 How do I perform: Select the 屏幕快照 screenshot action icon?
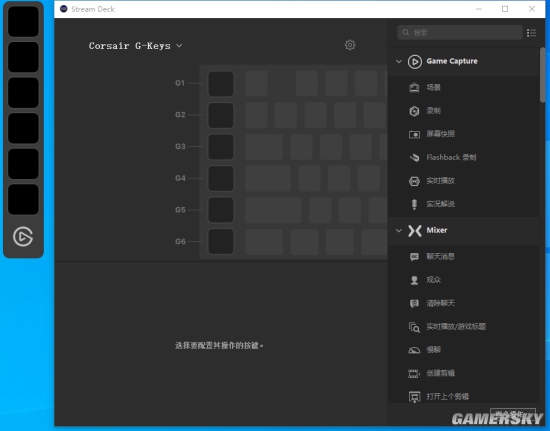tap(414, 134)
